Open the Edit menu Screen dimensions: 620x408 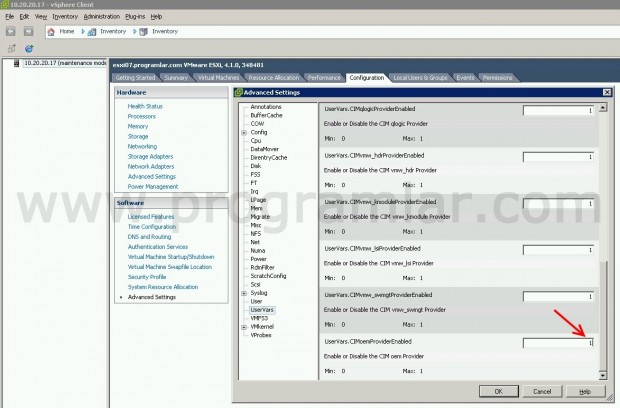point(24,17)
